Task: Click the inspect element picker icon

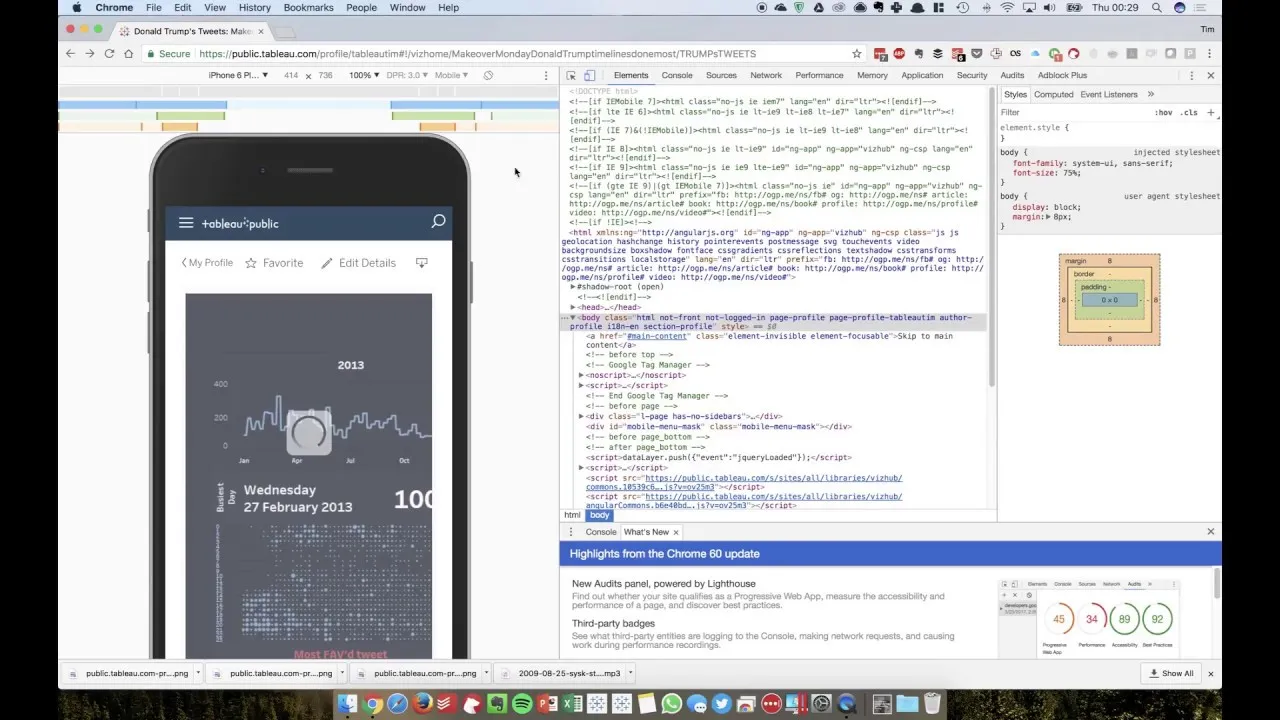Action: [571, 75]
